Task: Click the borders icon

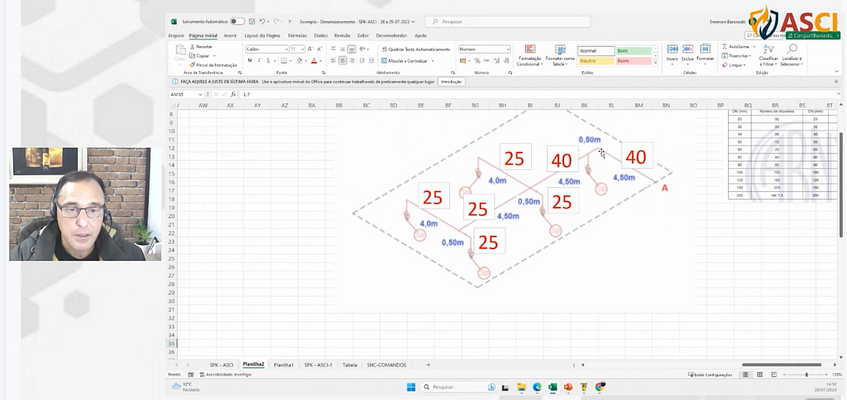Action: point(283,61)
